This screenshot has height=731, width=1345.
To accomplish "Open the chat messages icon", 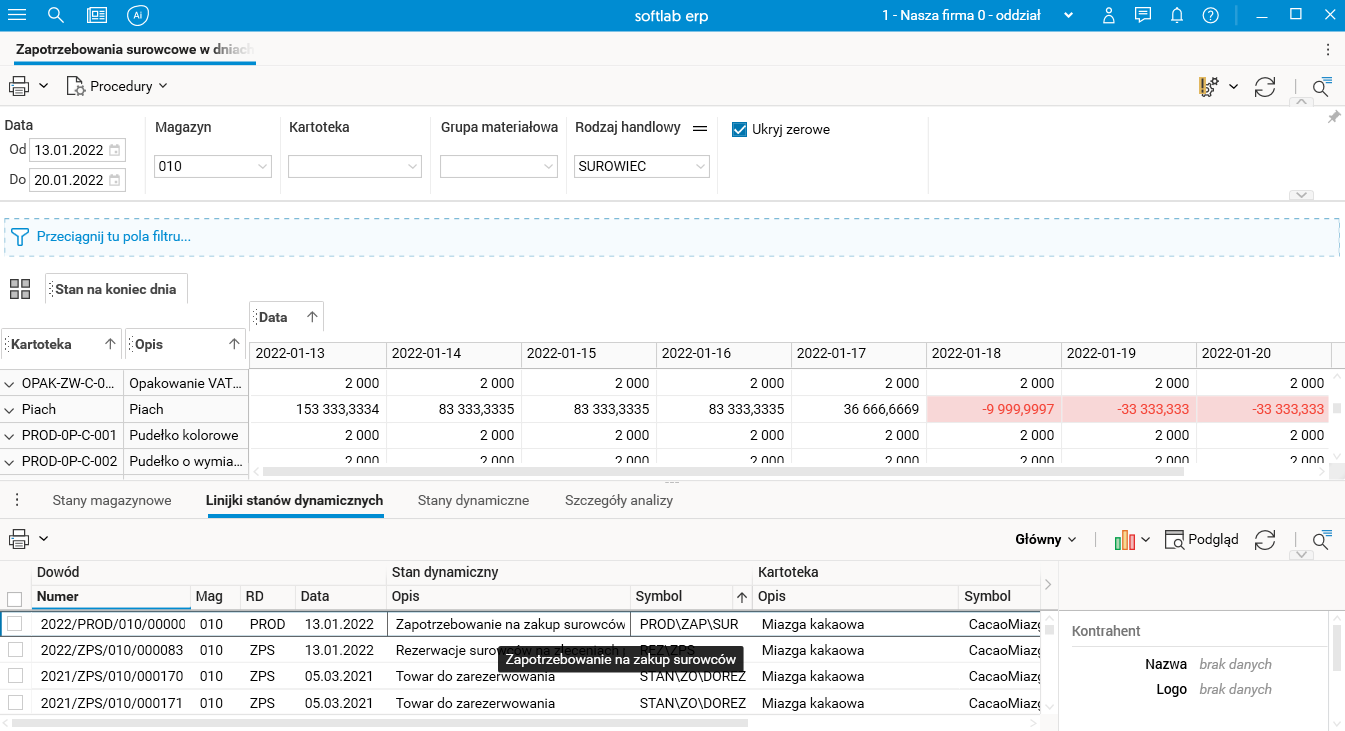I will 1143,15.
